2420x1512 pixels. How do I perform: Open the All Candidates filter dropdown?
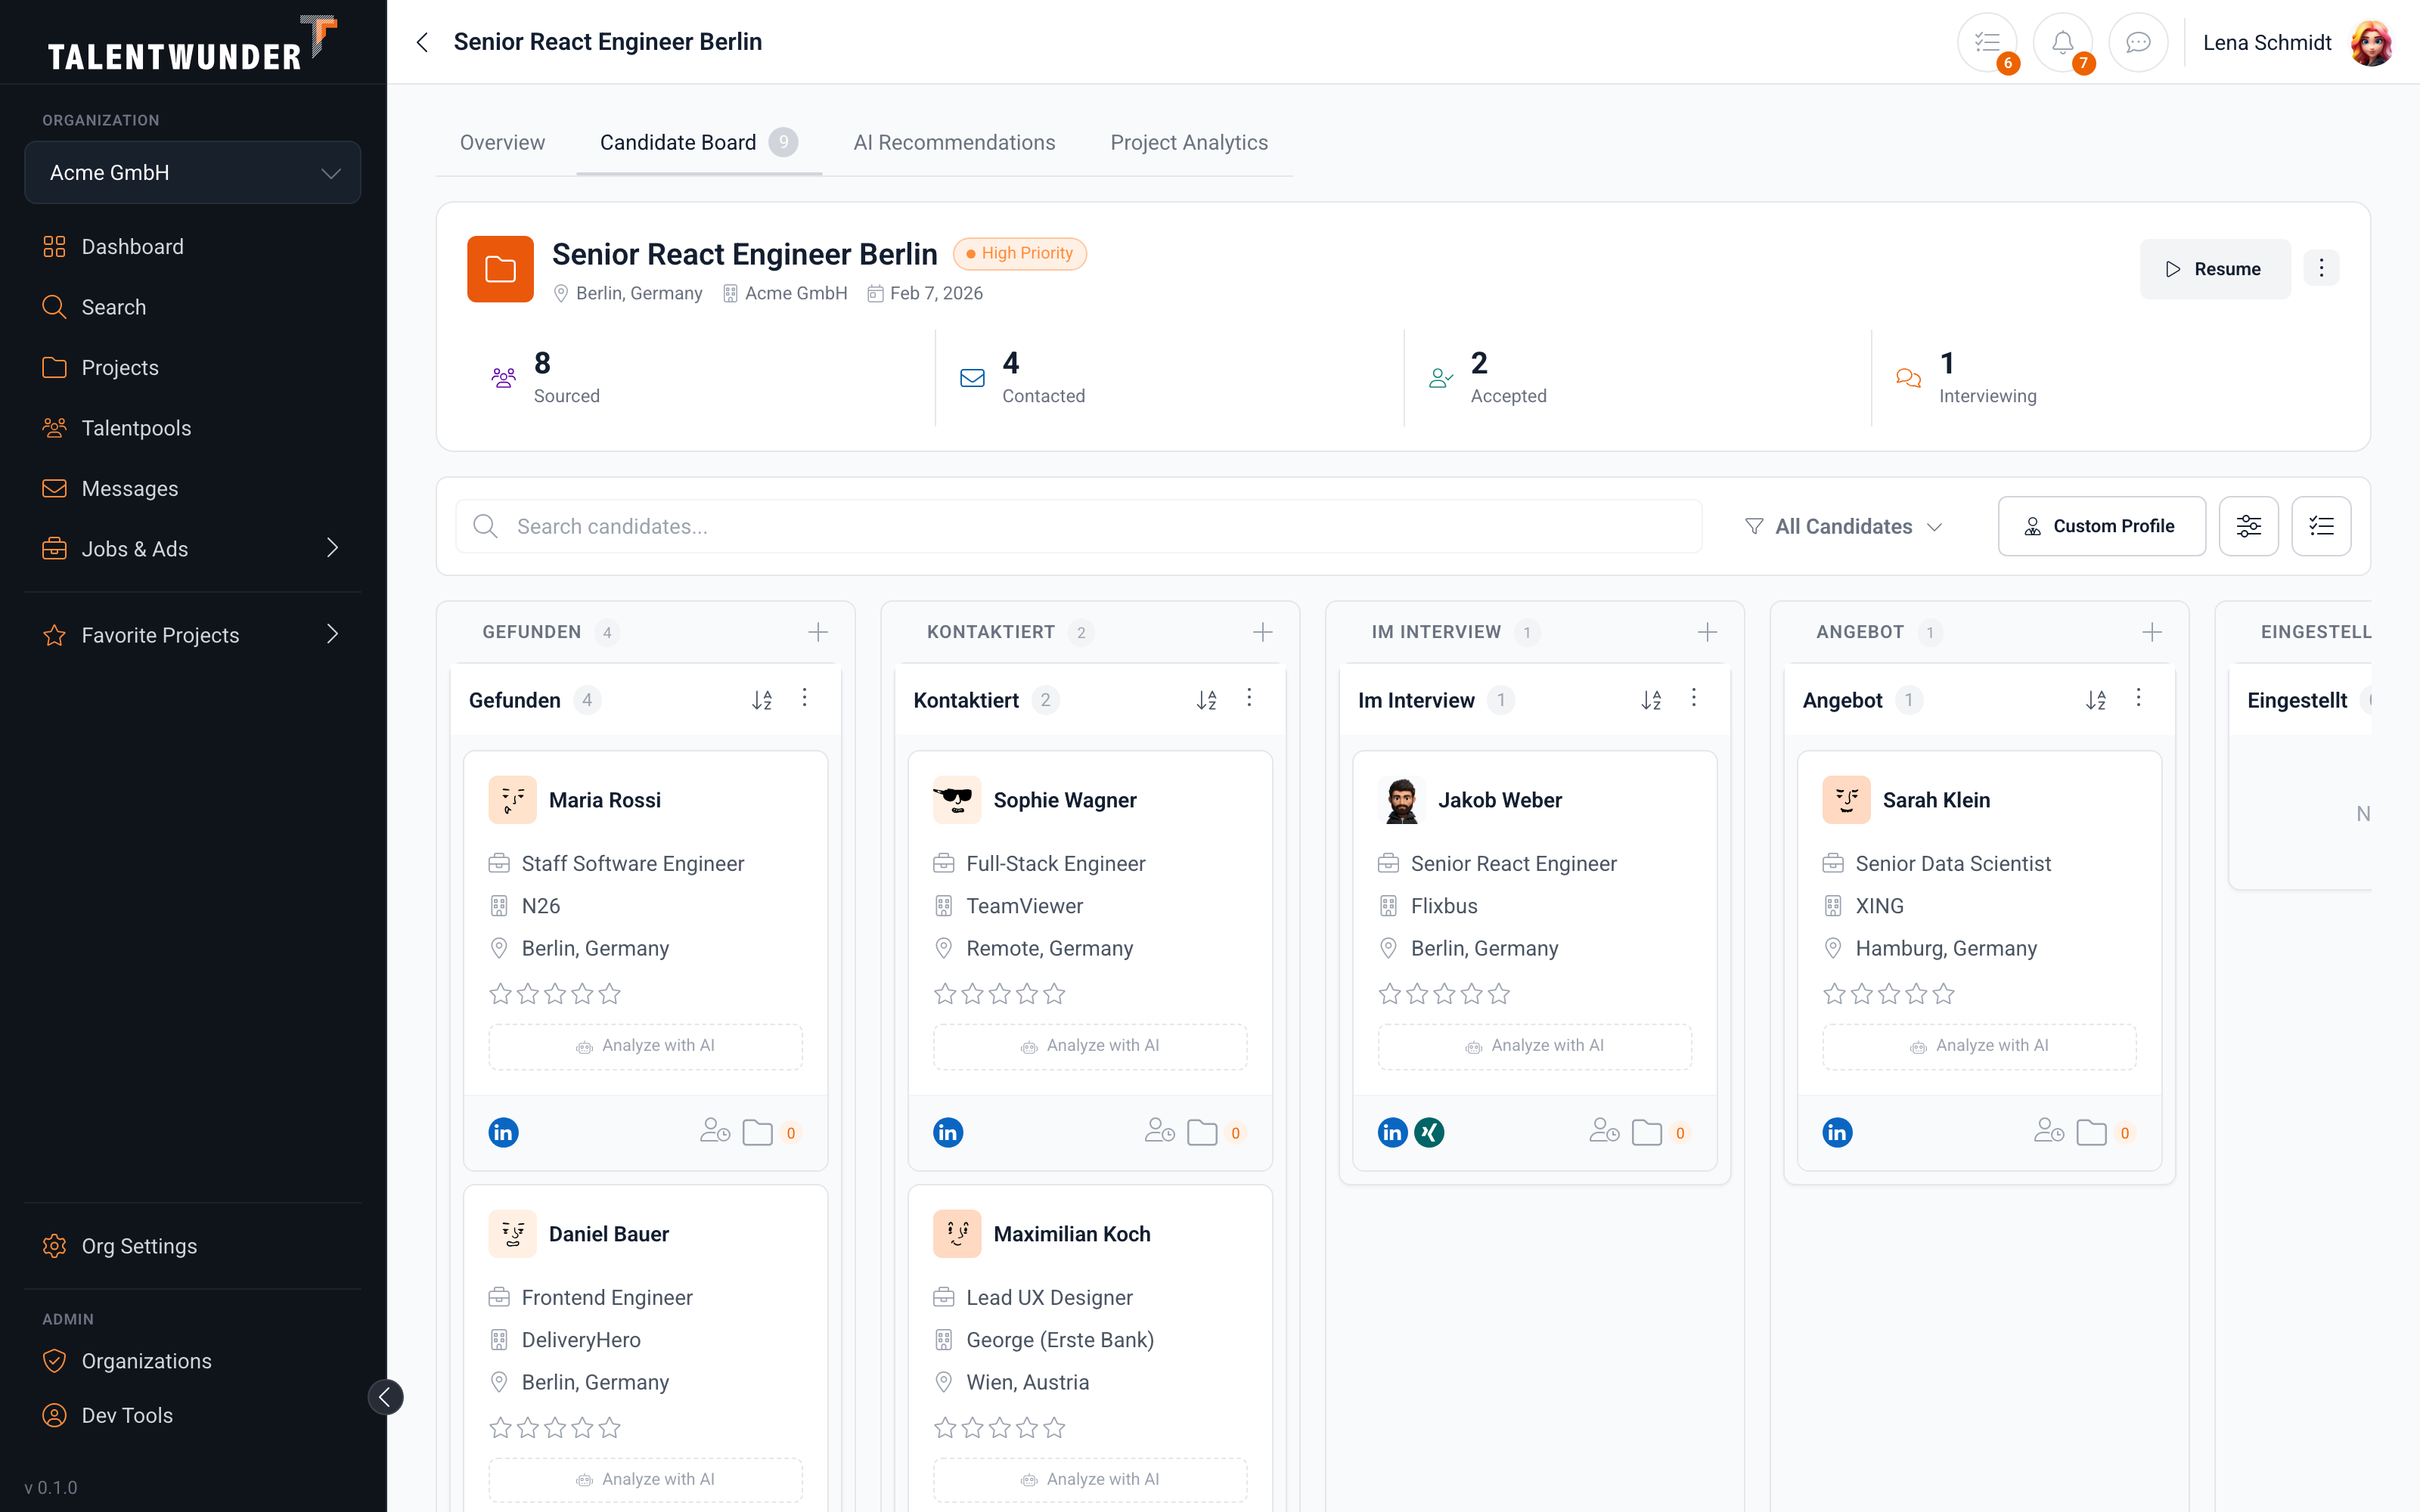1843,526
